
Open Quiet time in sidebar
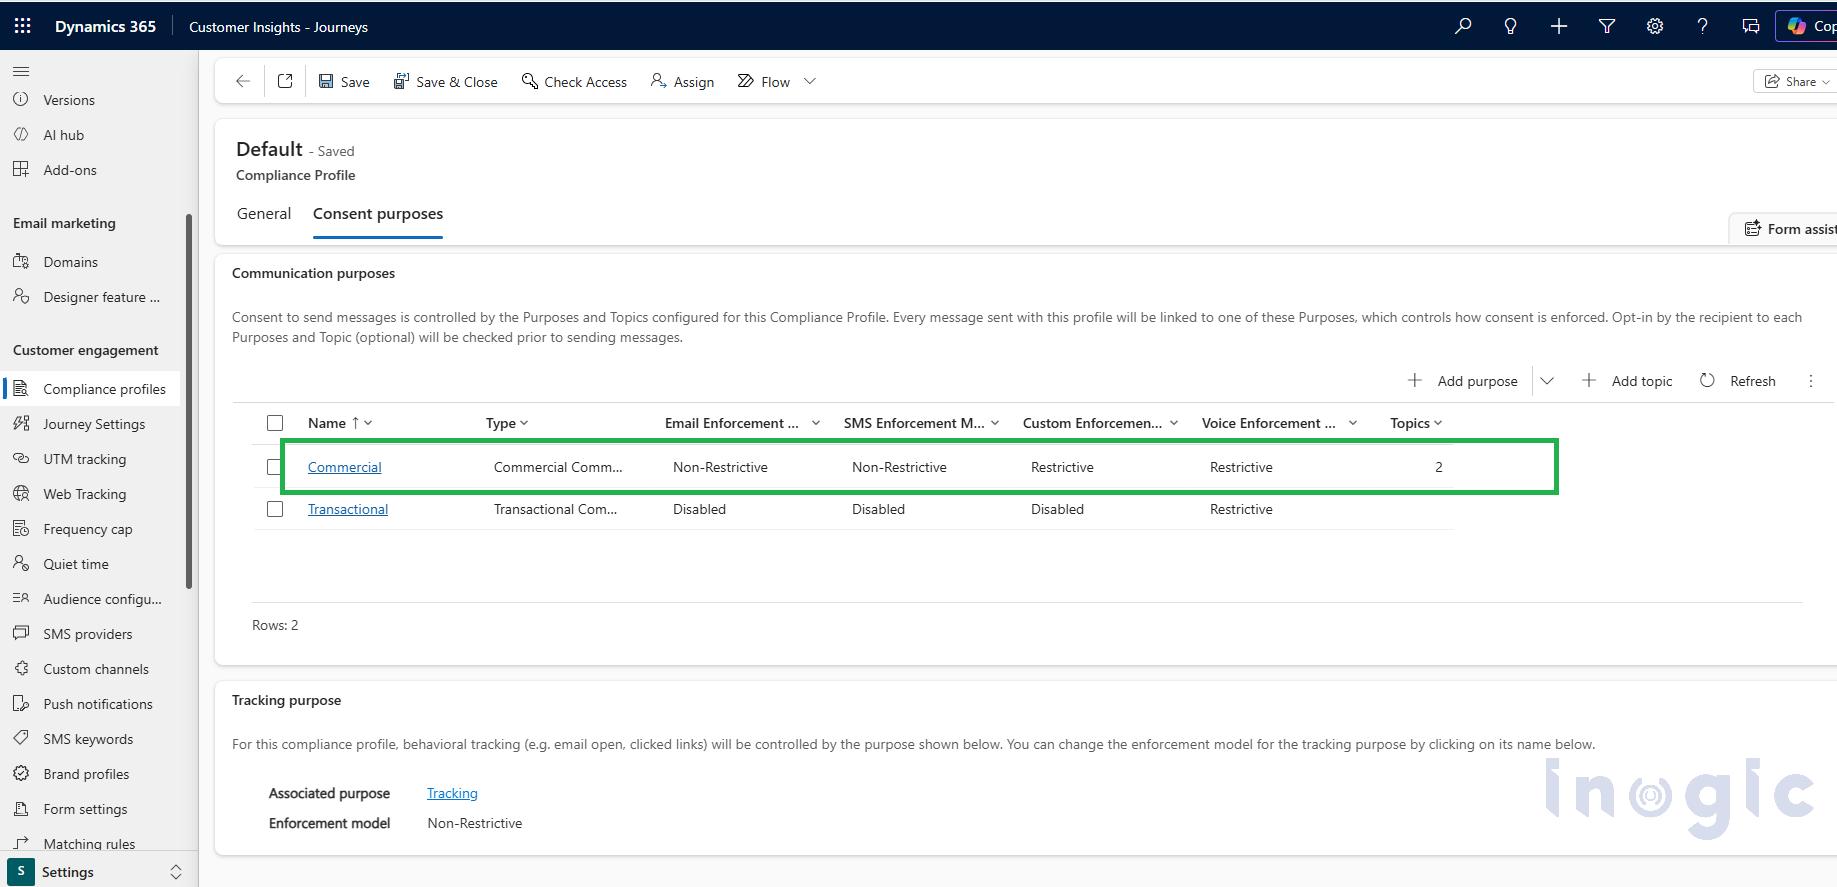coord(75,564)
